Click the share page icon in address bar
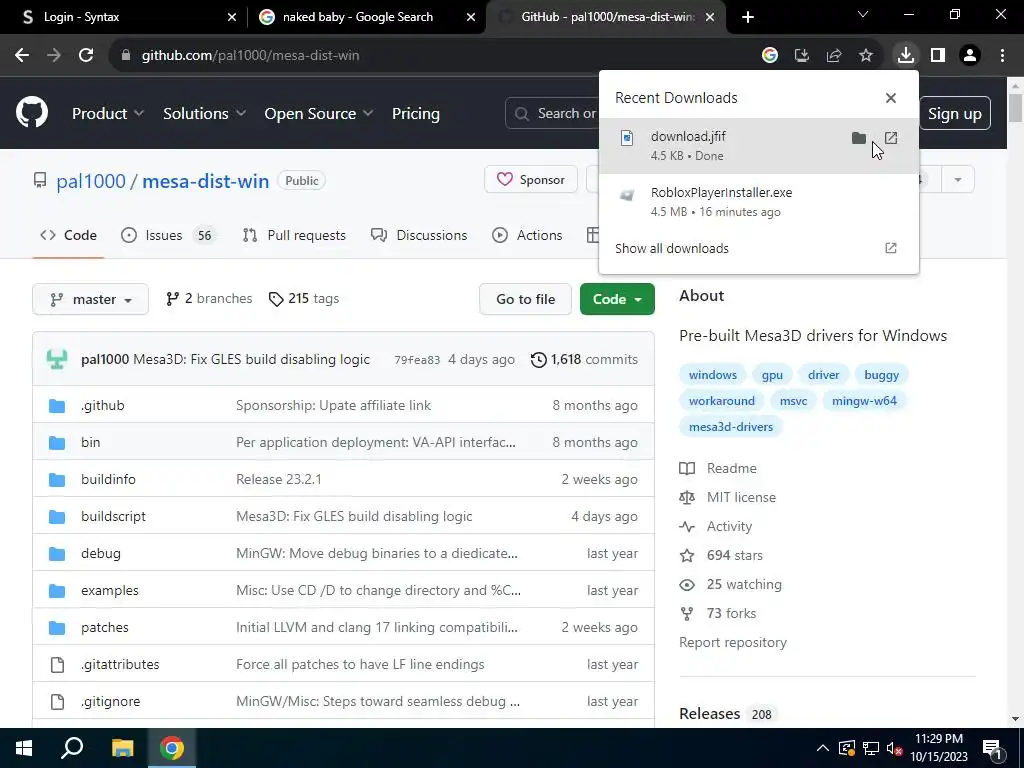The height and width of the screenshot is (768, 1024). (834, 56)
